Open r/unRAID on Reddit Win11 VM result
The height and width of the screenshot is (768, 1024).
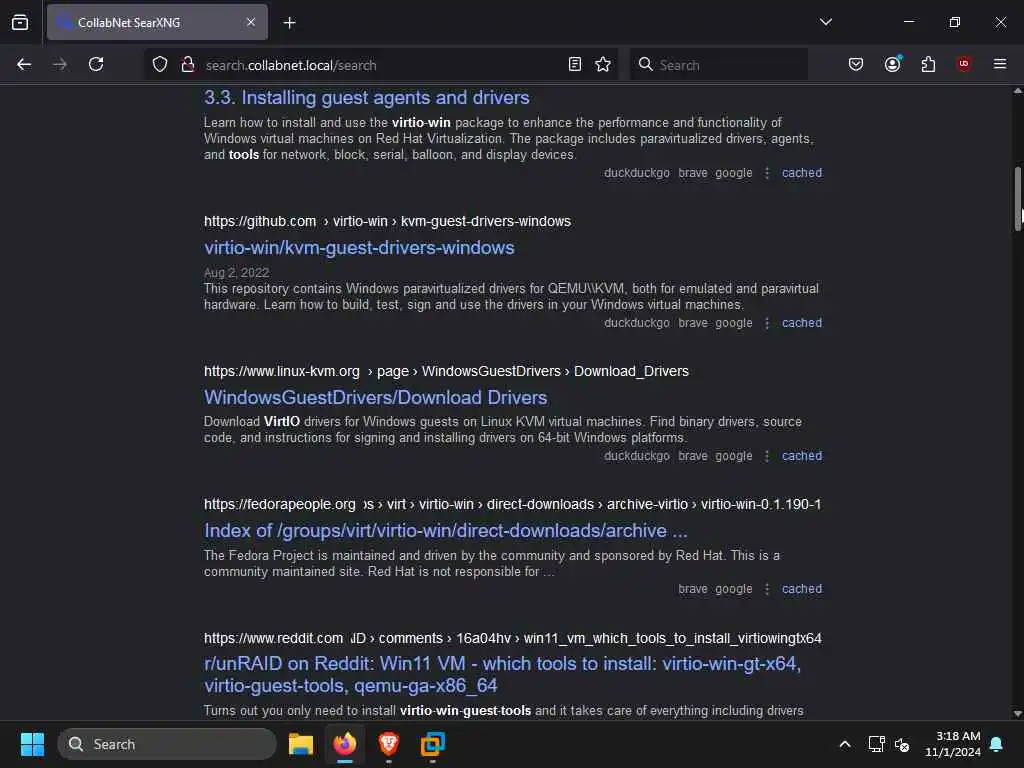(502, 675)
